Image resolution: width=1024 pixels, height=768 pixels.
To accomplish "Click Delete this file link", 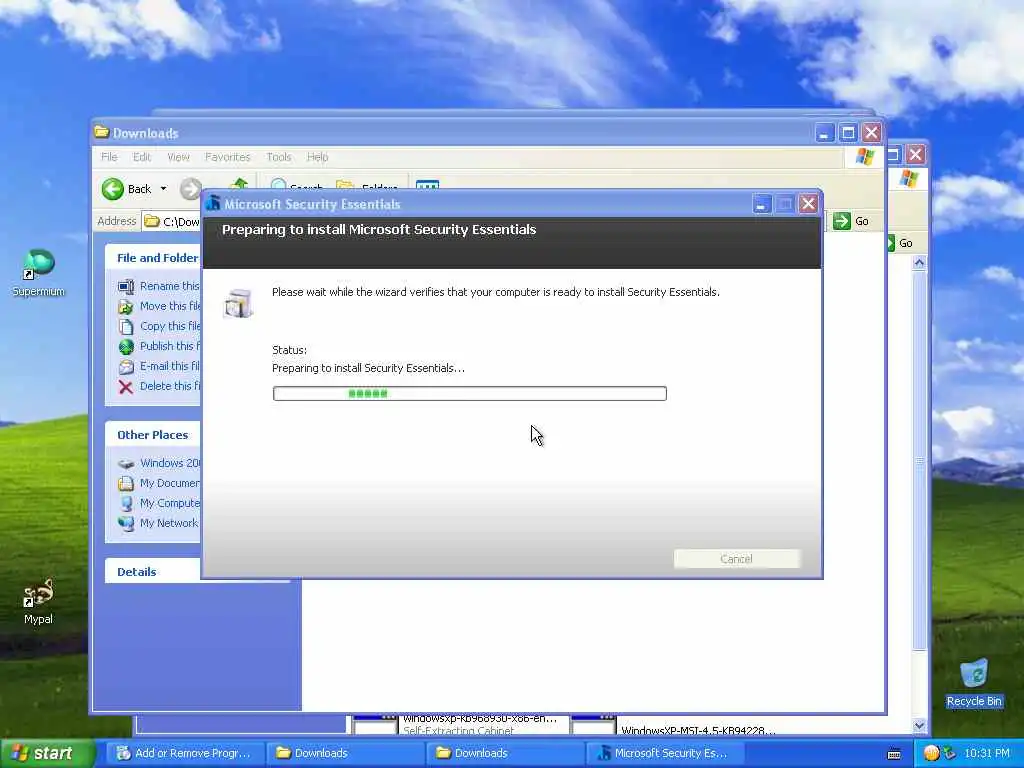I will click(170, 387).
